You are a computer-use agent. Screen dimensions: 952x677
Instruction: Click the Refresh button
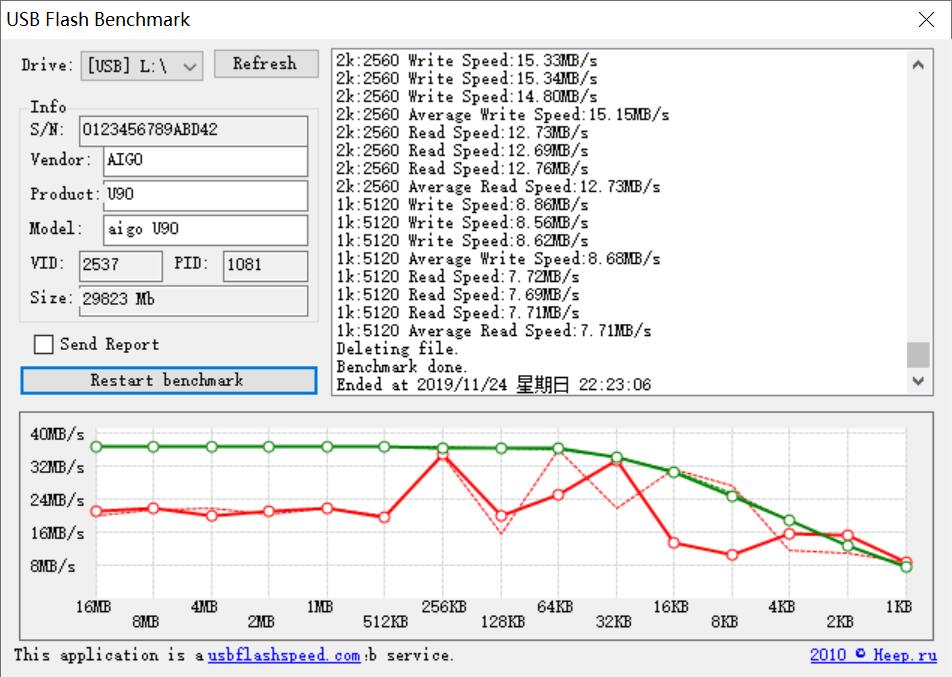point(265,64)
